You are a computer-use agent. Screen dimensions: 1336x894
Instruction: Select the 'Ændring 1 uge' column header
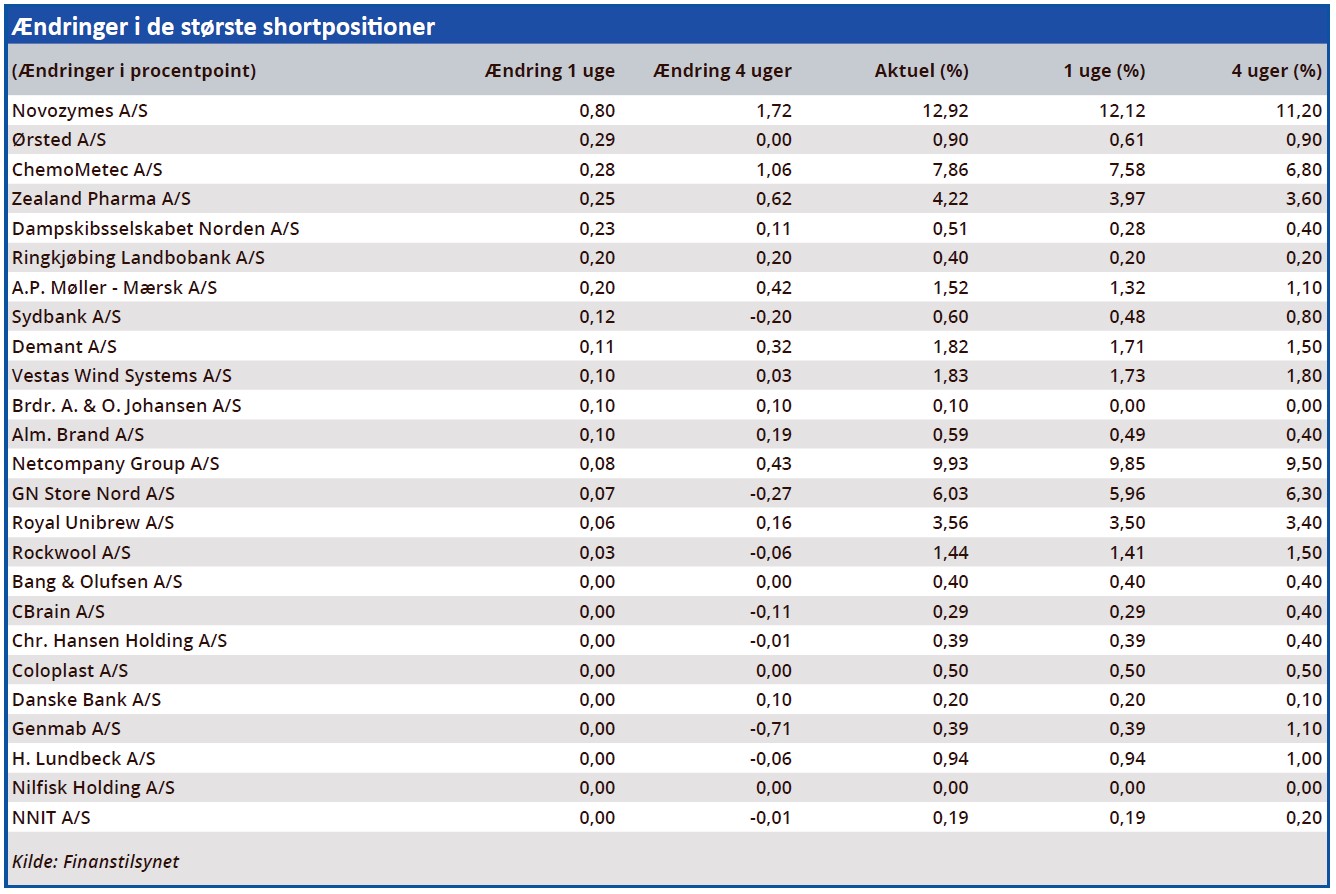click(x=549, y=71)
